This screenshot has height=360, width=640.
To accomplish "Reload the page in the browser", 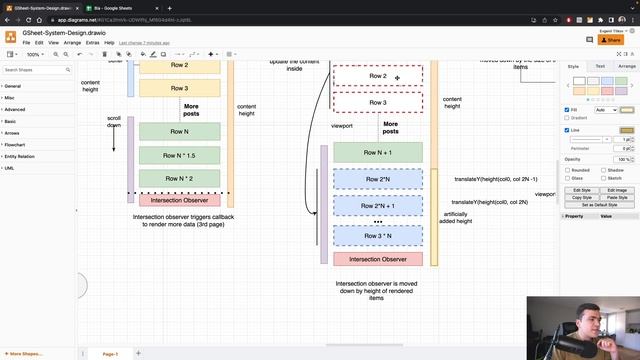I will [28, 20].
